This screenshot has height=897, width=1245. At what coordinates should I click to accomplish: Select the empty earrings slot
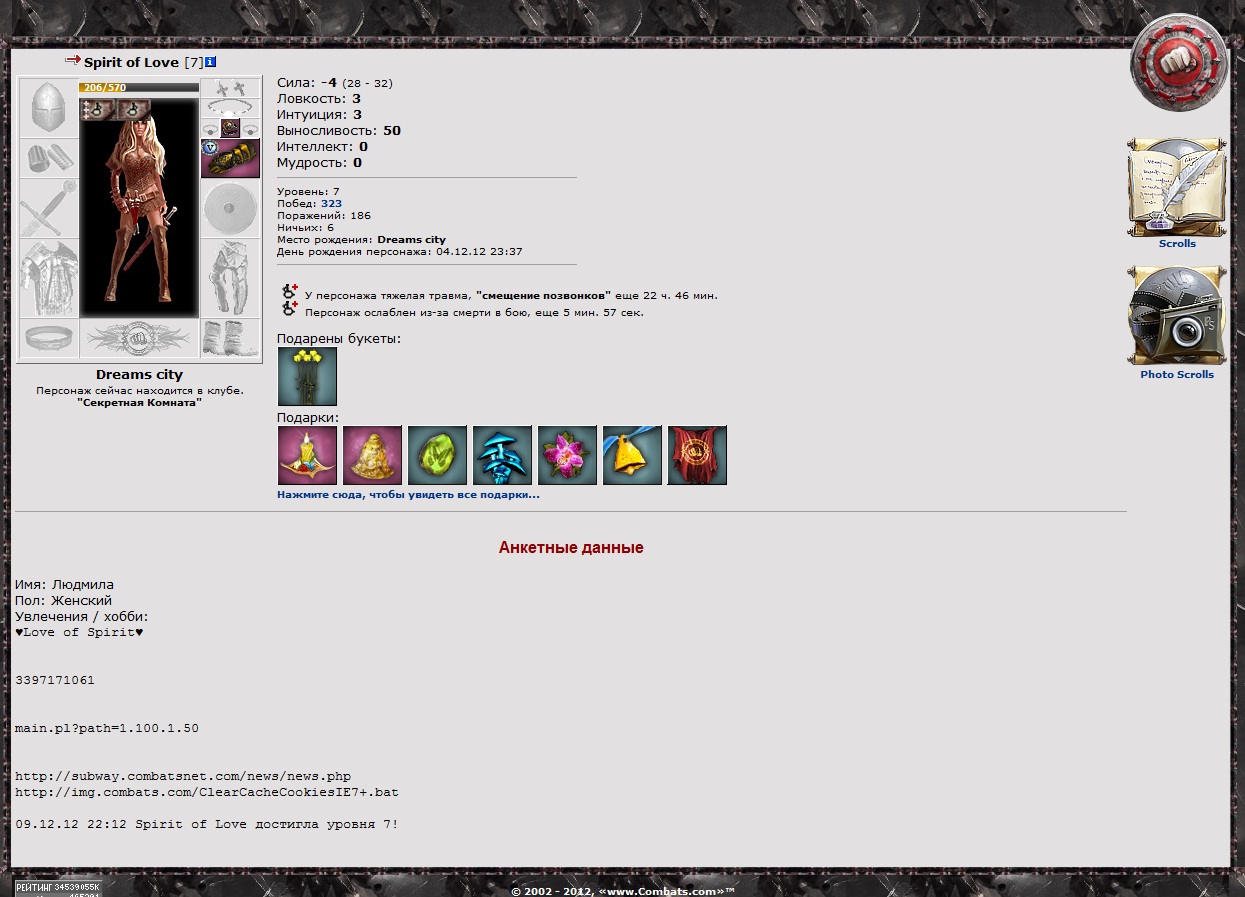tap(230, 88)
